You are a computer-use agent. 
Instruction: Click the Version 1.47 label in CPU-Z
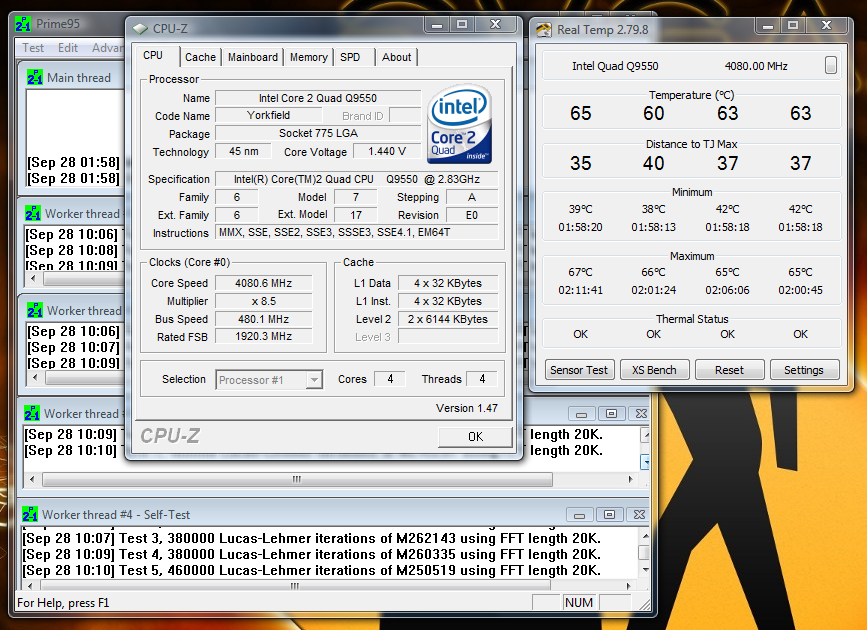[x=467, y=408]
